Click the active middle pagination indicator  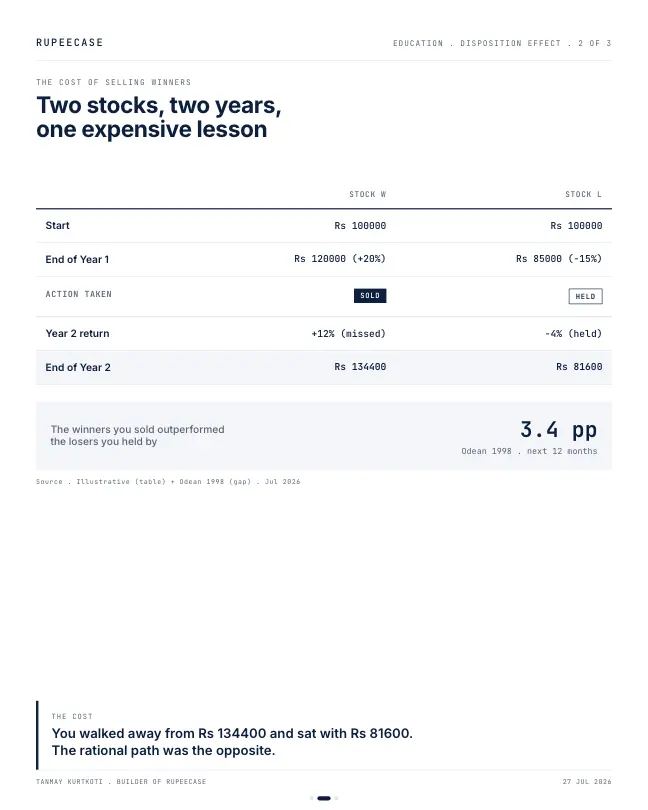pyautogui.click(x=324, y=798)
